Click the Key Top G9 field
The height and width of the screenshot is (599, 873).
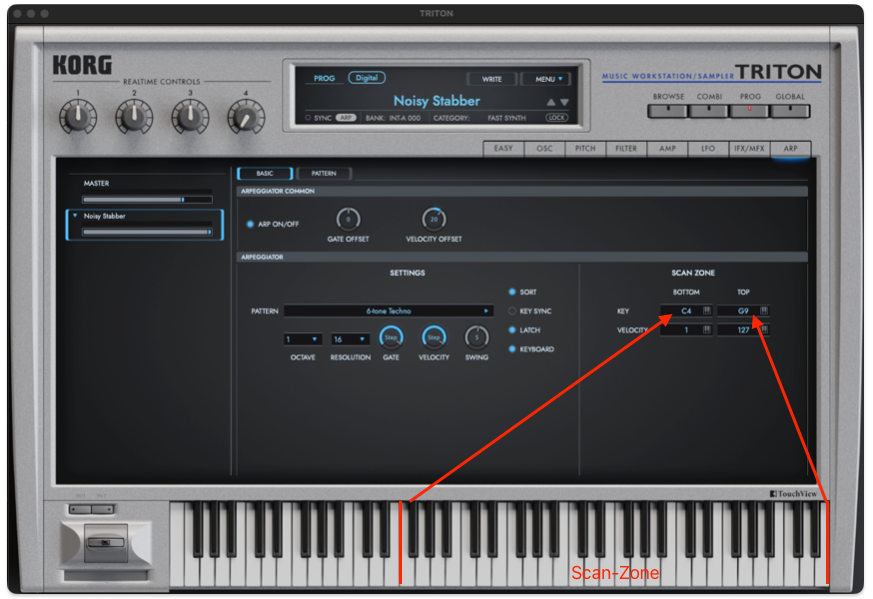[743, 311]
